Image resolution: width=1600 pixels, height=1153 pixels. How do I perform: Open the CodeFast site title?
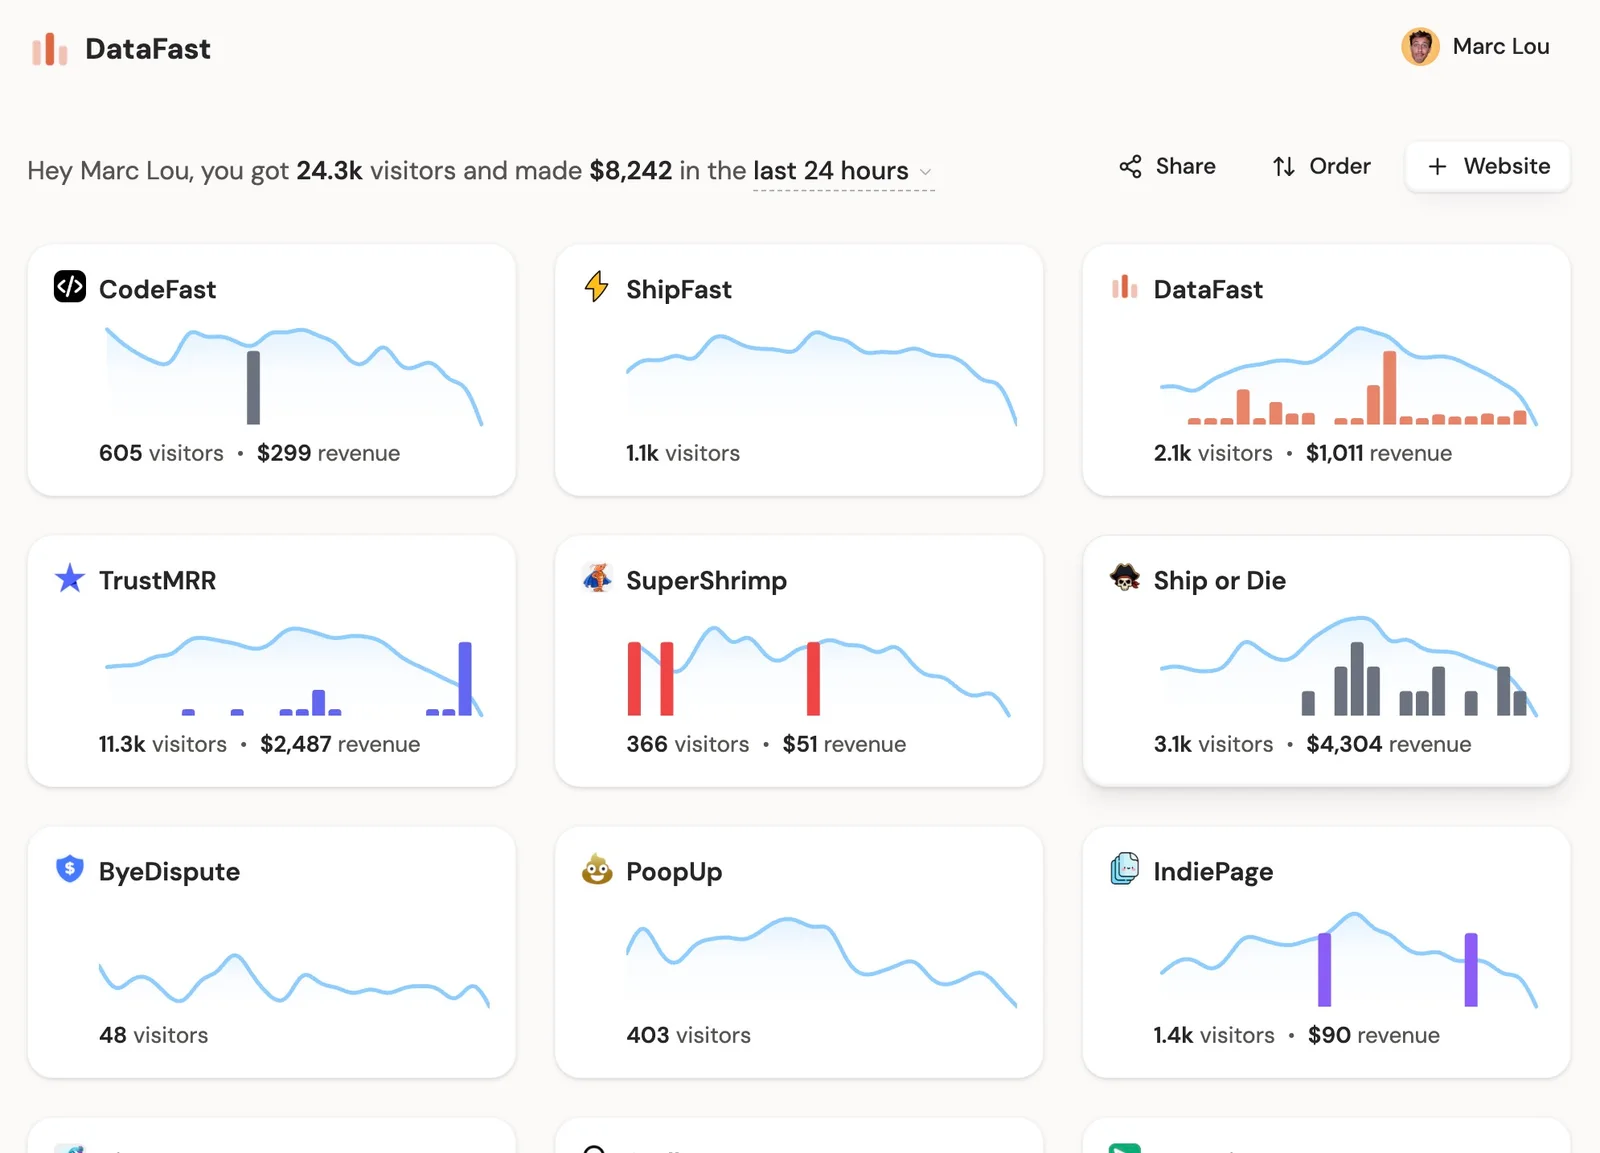point(157,289)
